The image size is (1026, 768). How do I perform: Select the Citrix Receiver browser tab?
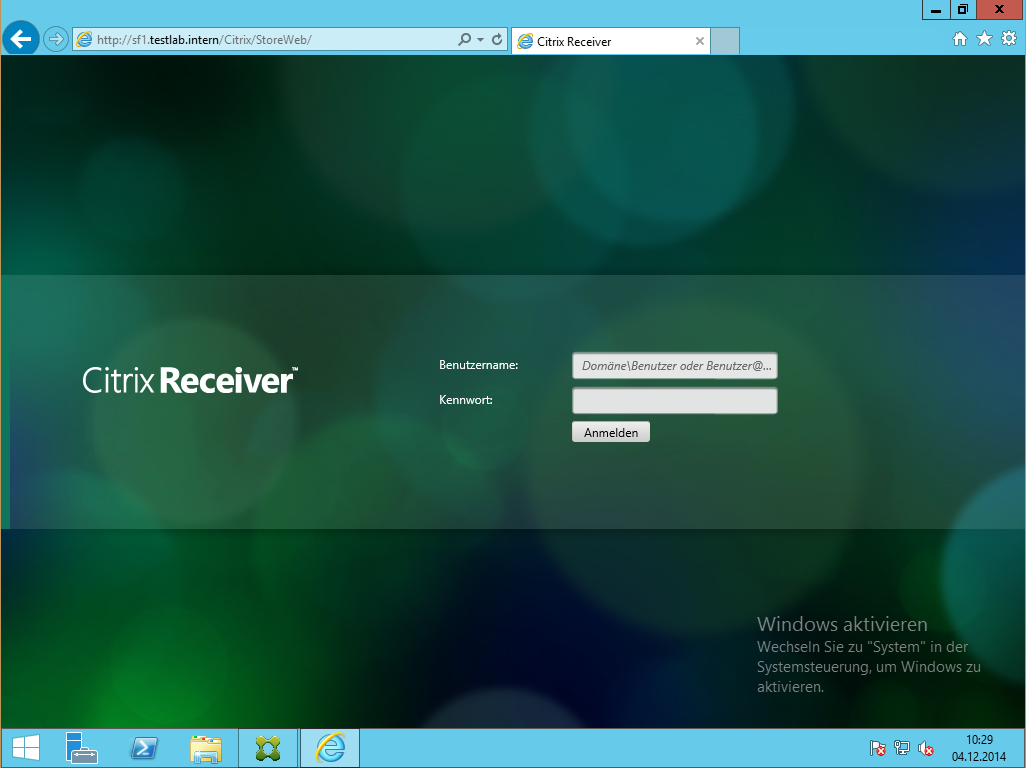click(610, 41)
